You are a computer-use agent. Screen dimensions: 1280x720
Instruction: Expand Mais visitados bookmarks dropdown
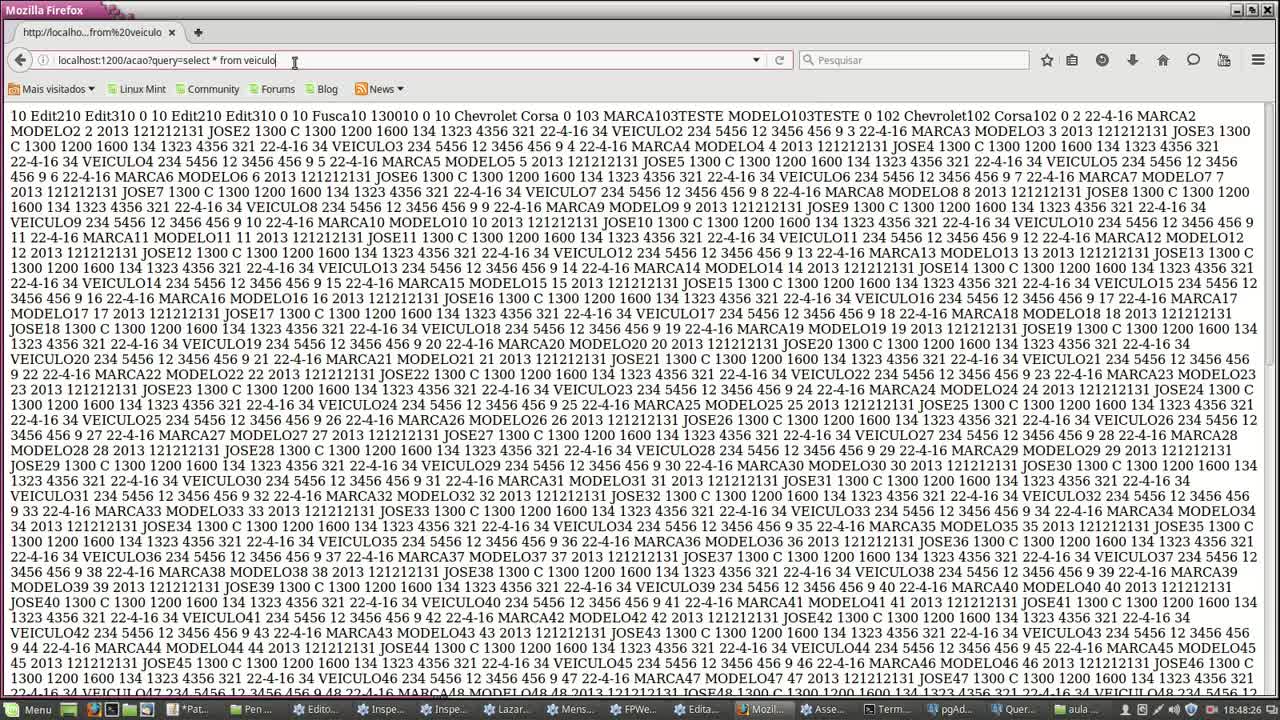[x=51, y=89]
